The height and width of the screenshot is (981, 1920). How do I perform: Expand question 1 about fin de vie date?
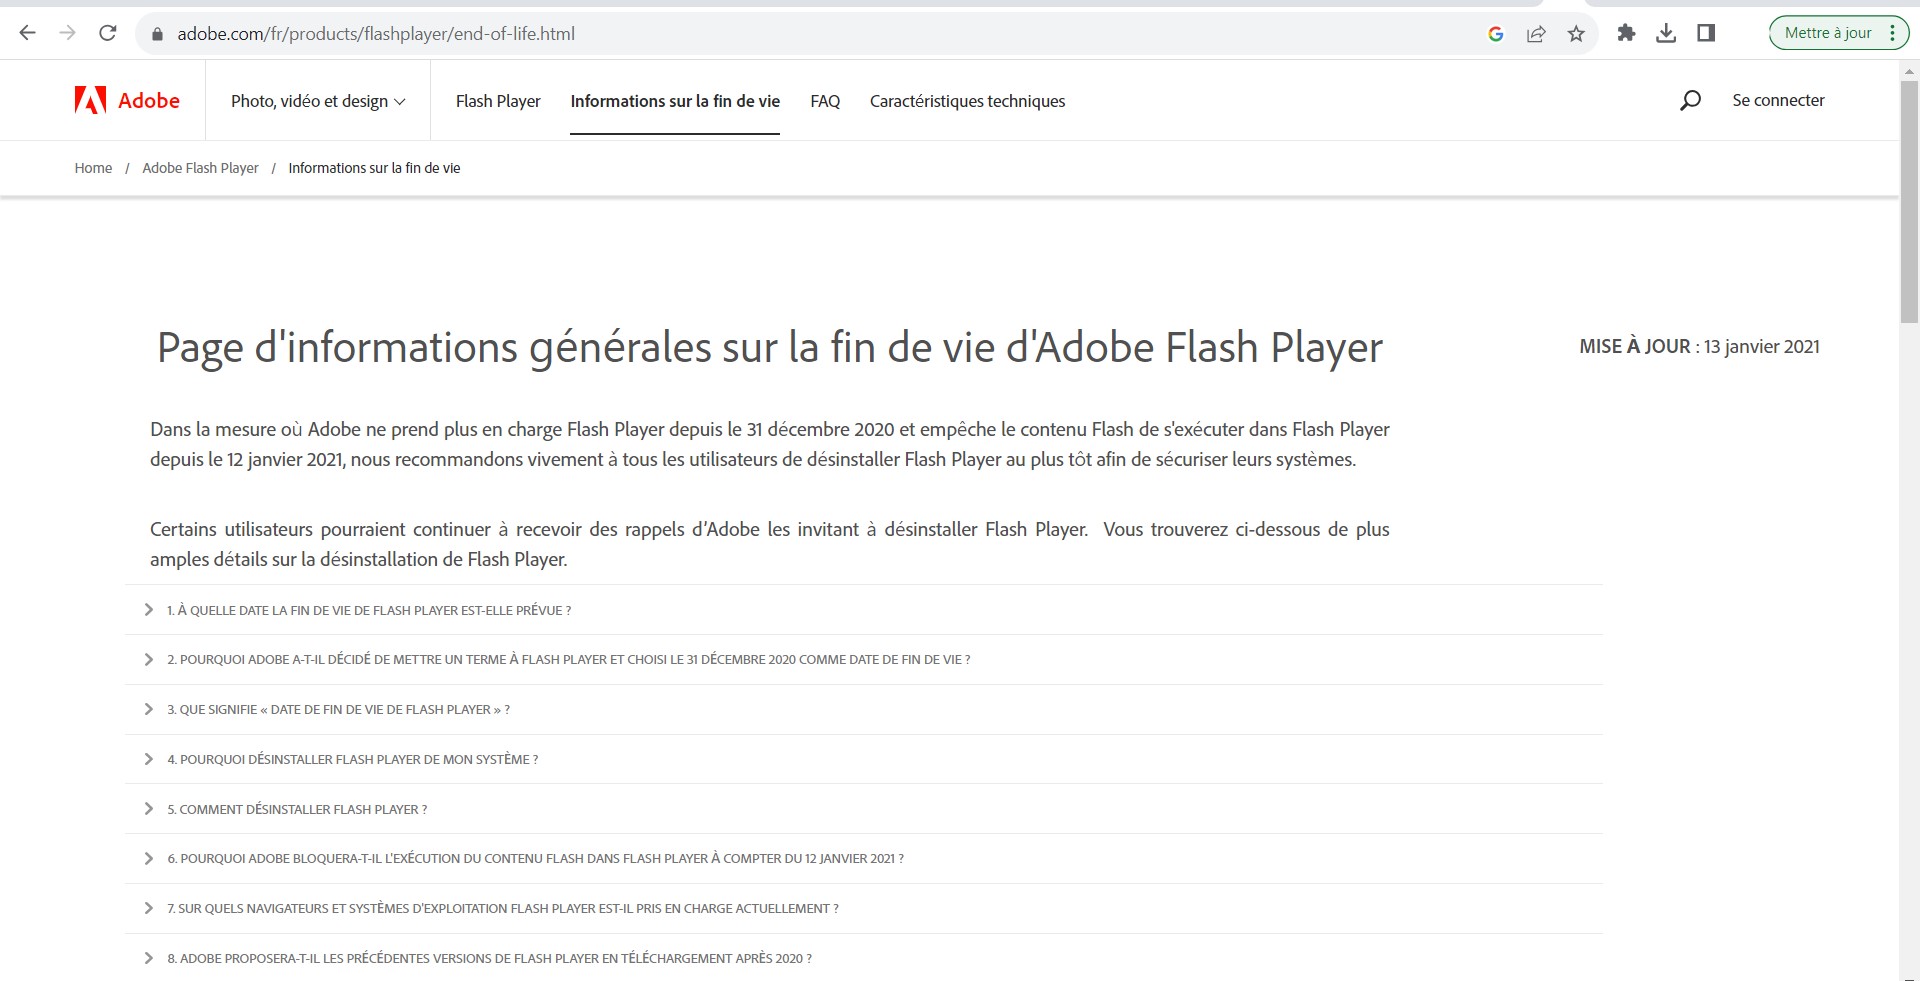(x=369, y=610)
